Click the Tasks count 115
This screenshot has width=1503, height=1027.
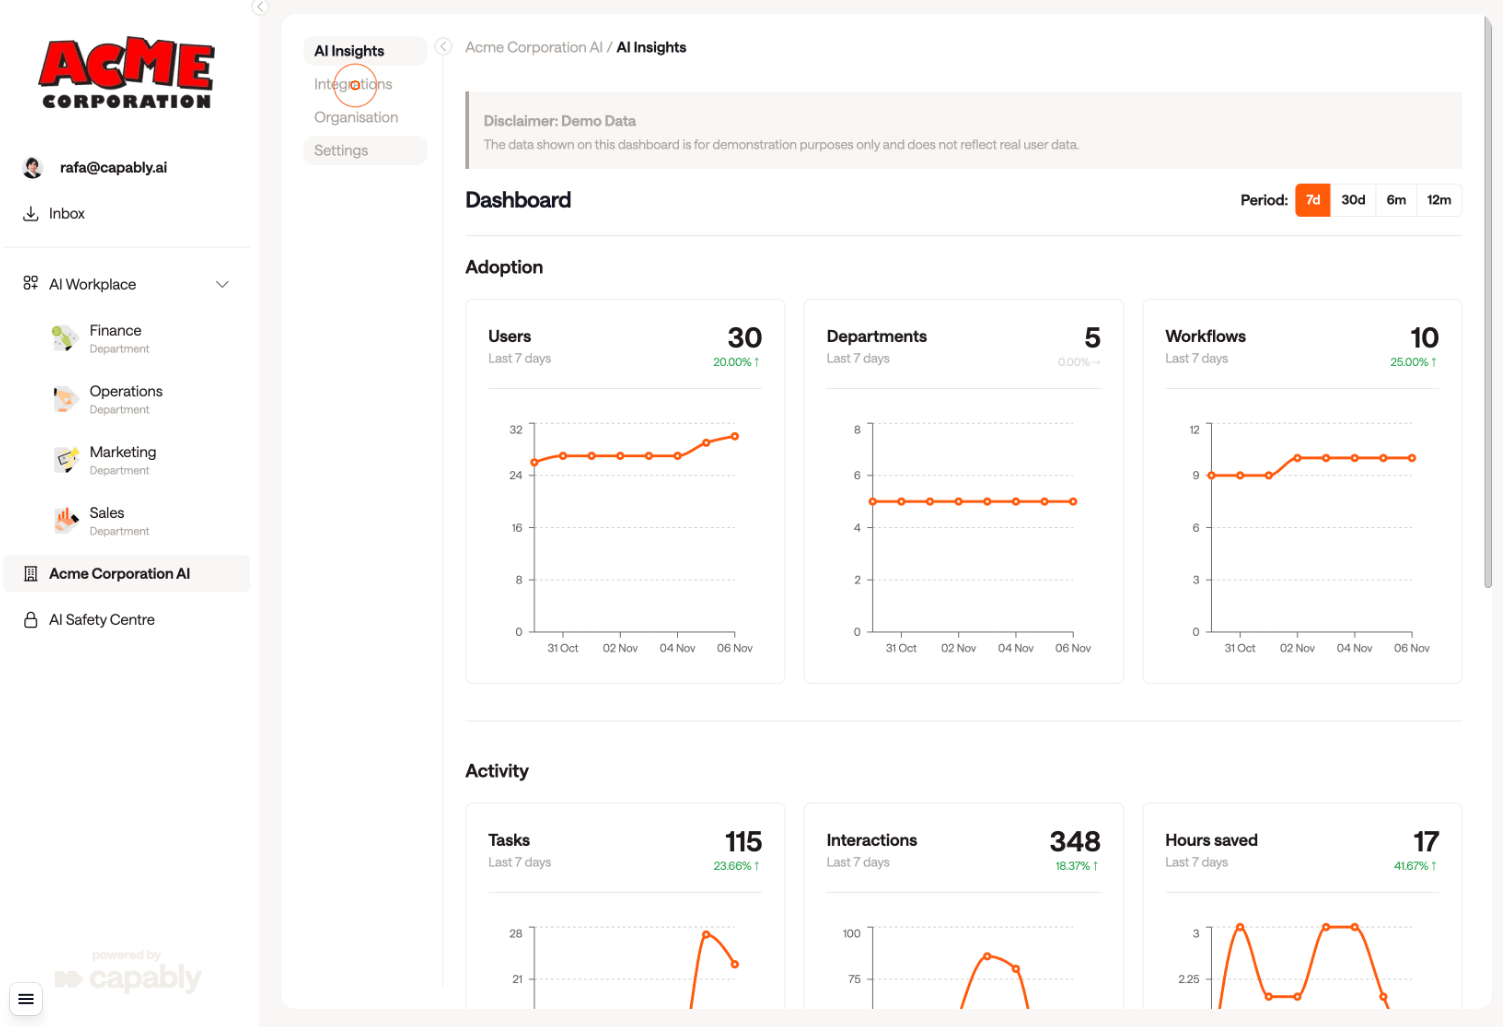(743, 842)
